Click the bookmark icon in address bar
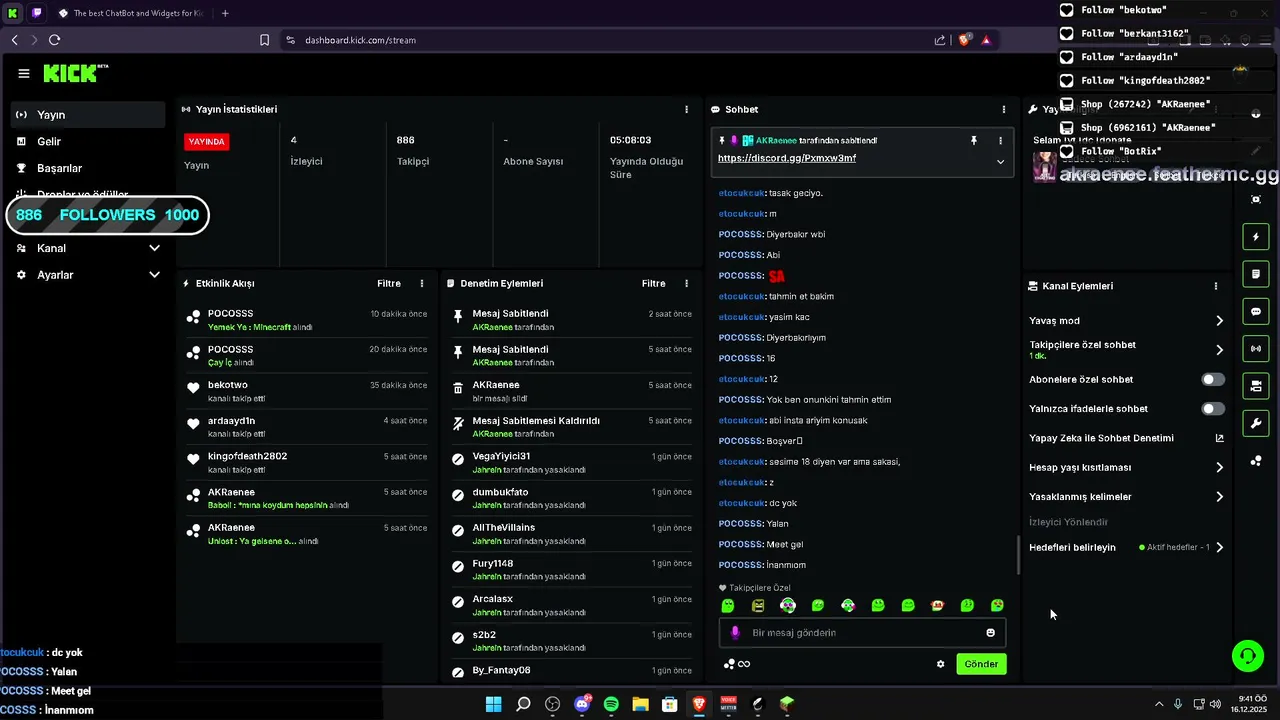This screenshot has width=1280, height=720. click(264, 40)
